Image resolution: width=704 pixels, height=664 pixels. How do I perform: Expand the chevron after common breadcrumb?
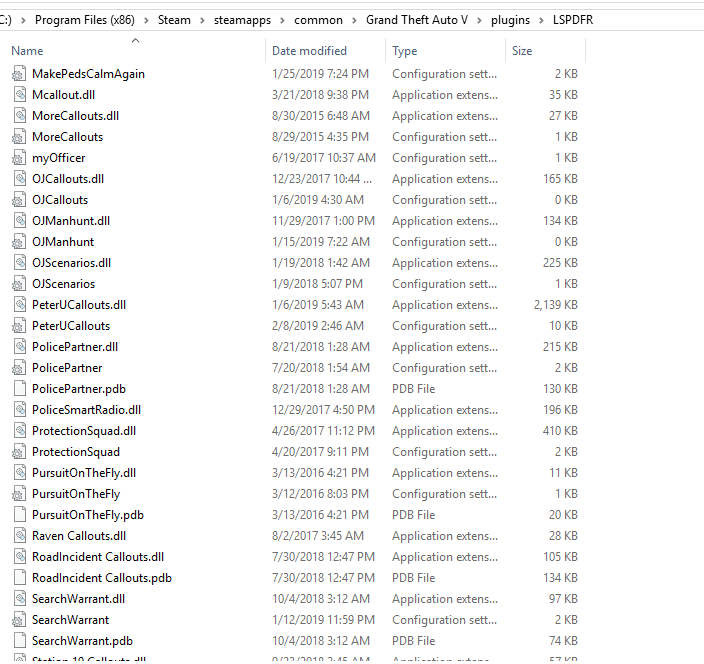354,21
